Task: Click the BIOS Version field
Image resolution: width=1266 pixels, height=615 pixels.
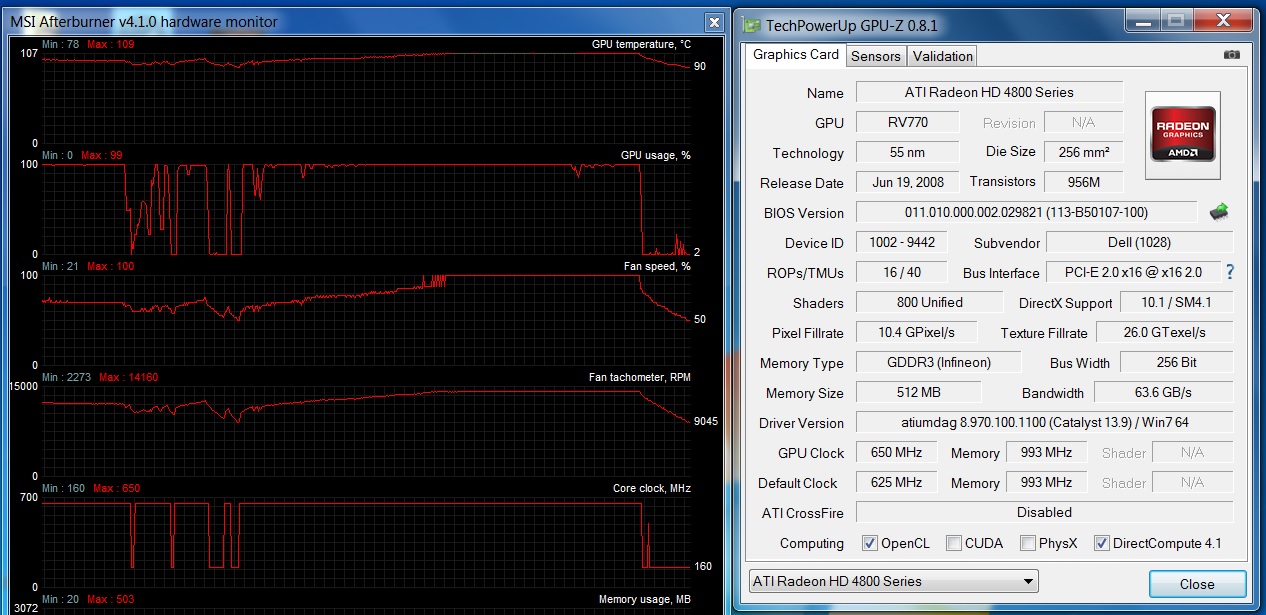Action: (x=1026, y=212)
